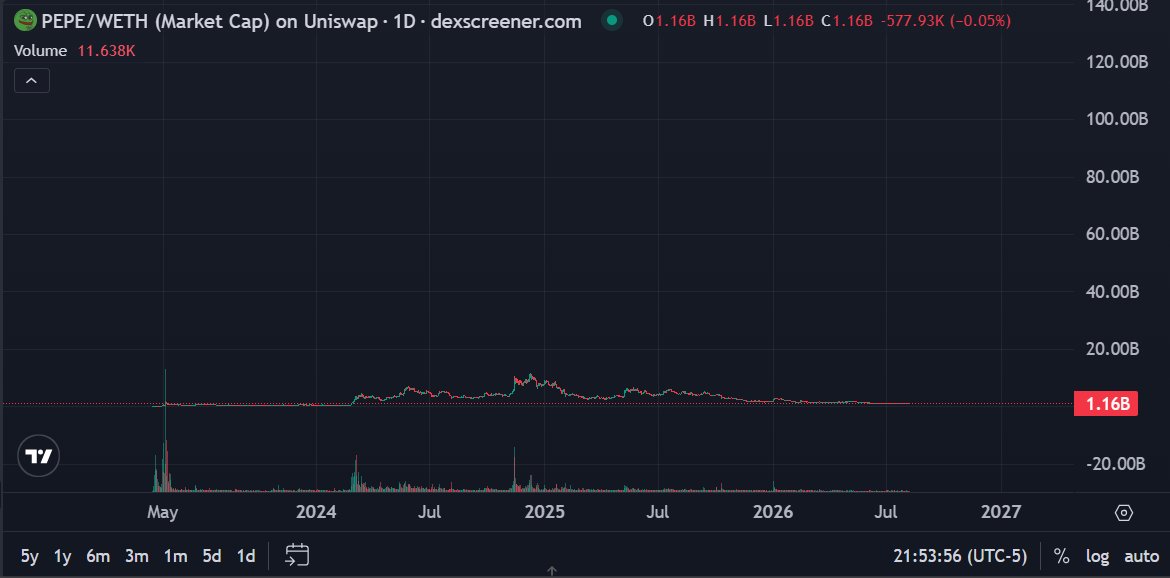1170x578 pixels.
Task: Select the 5d time range
Action: pyautogui.click(x=212, y=556)
